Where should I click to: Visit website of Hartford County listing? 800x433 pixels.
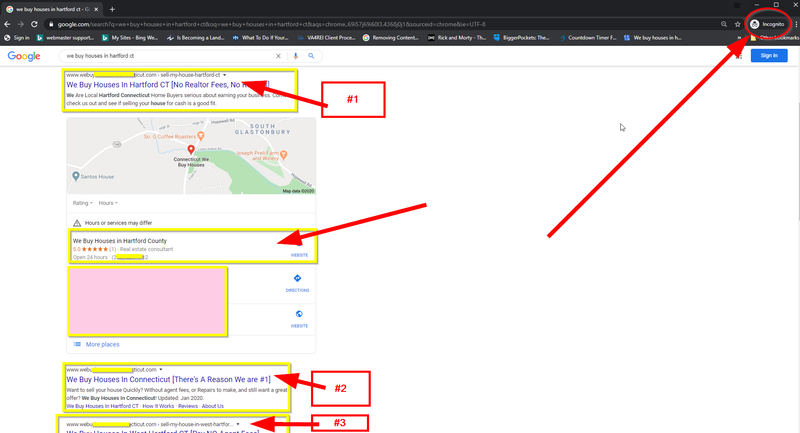coord(299,249)
